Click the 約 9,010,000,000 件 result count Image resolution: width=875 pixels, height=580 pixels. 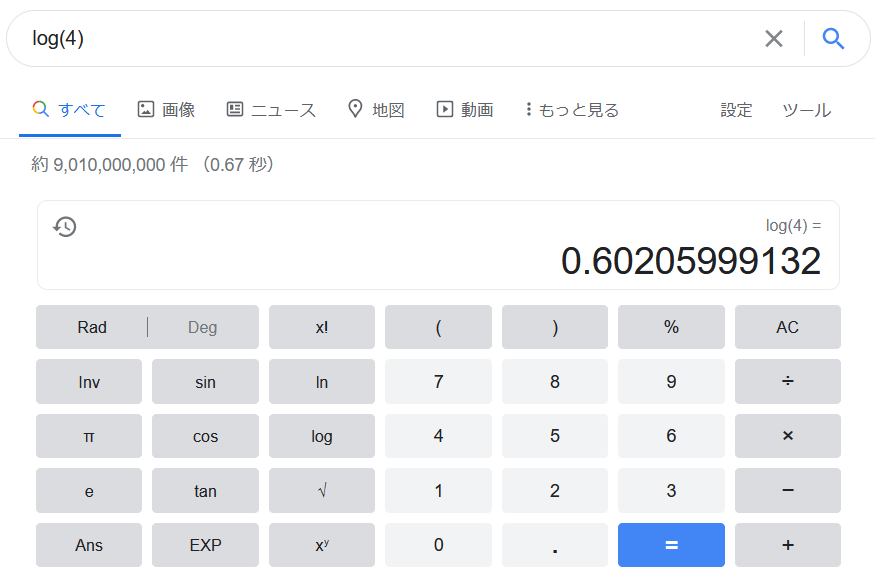coord(110,165)
